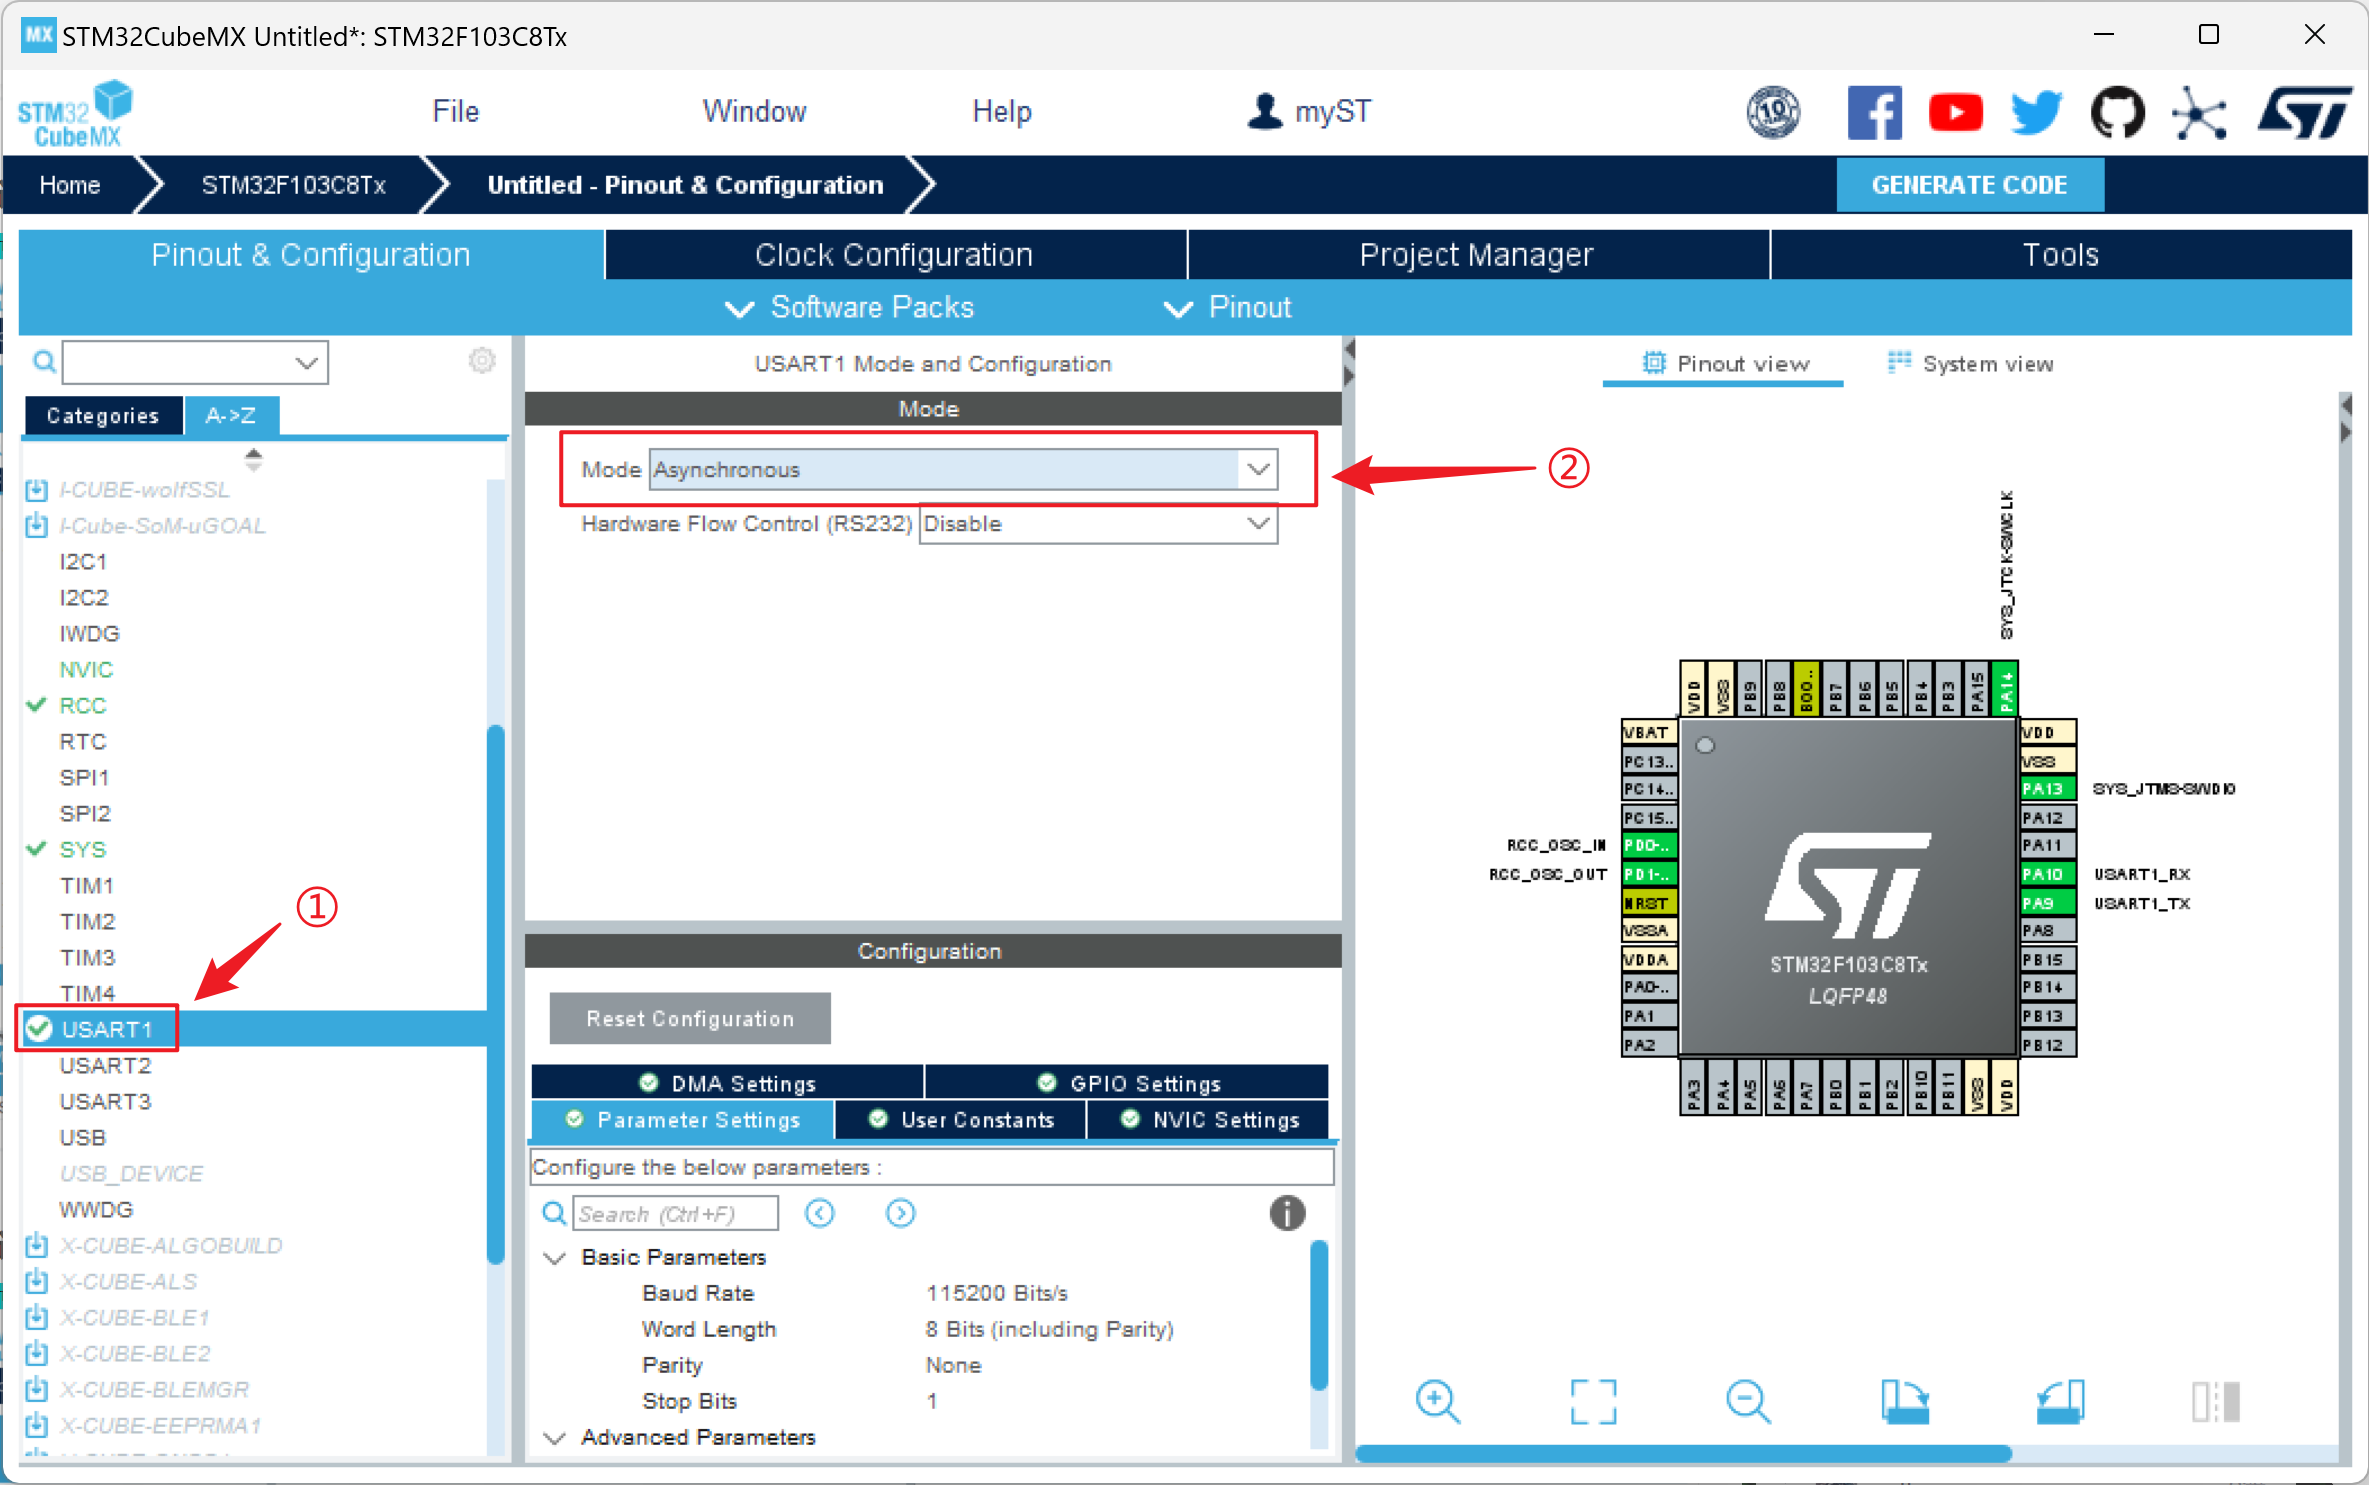The width and height of the screenshot is (2369, 1485).
Task: Click the best-fit pinout view icon
Action: point(1593,1402)
